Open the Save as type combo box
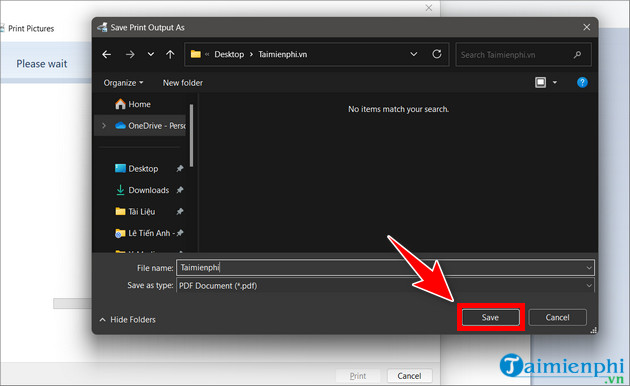 click(x=385, y=286)
